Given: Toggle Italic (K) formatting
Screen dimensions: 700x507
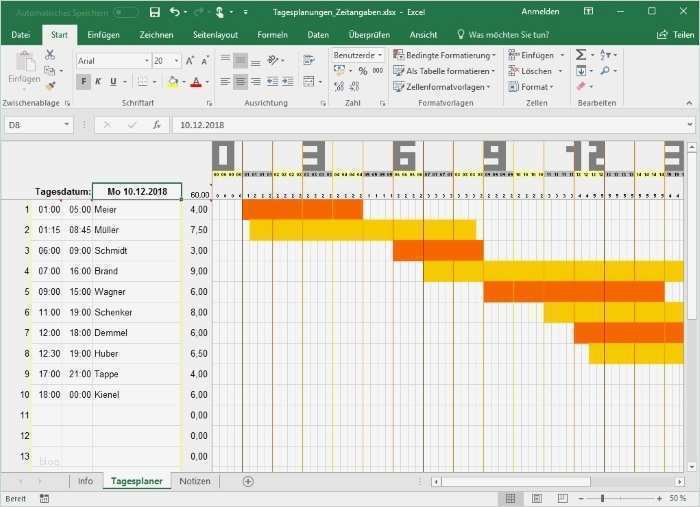Looking at the screenshot, I should (x=98, y=82).
